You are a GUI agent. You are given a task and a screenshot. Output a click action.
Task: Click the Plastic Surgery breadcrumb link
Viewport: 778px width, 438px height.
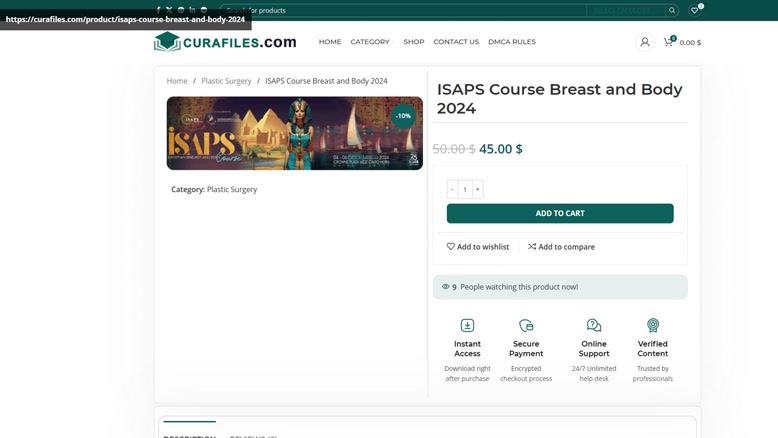(x=226, y=81)
